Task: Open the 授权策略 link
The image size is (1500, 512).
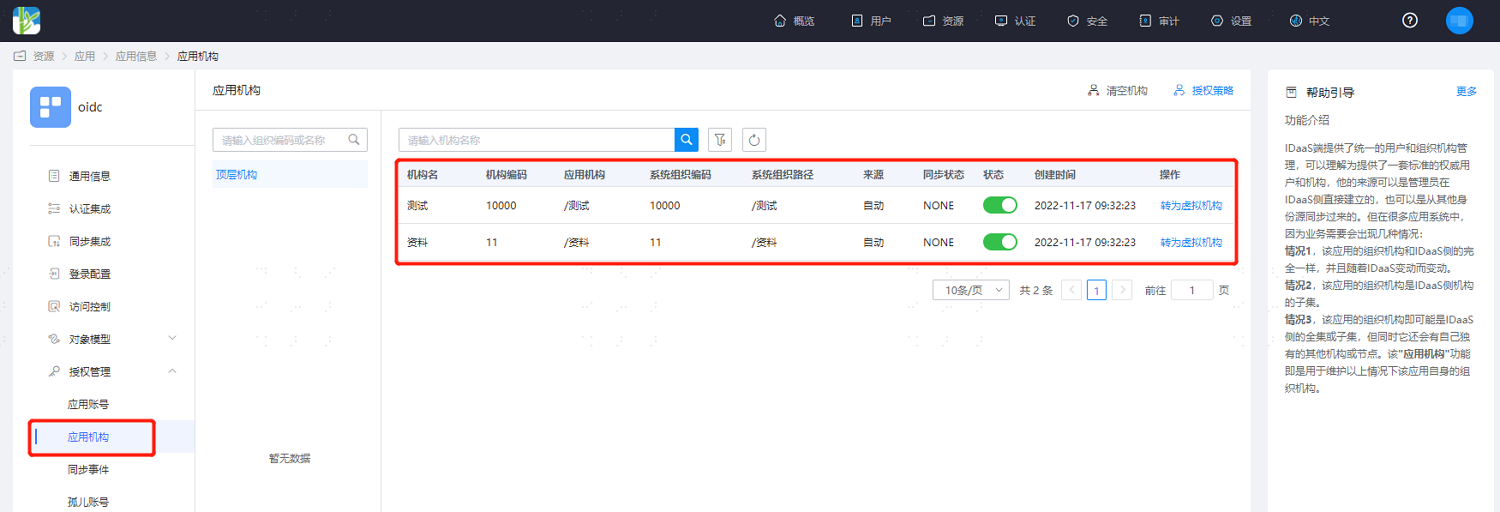Action: click(1204, 90)
